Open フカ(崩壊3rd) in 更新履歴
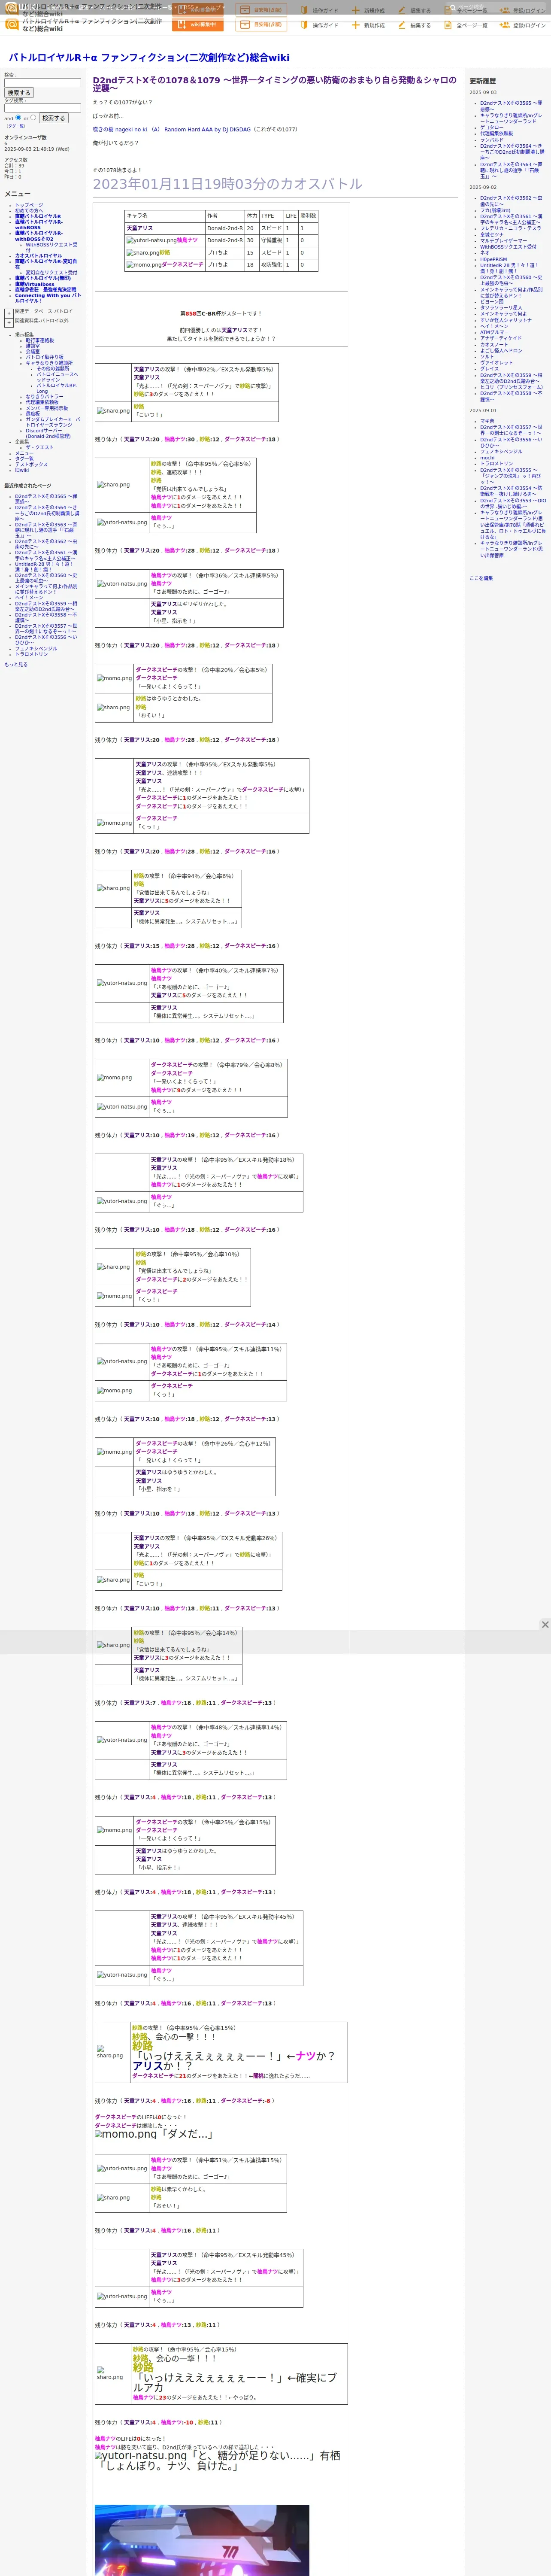The image size is (551, 2576). (x=495, y=210)
